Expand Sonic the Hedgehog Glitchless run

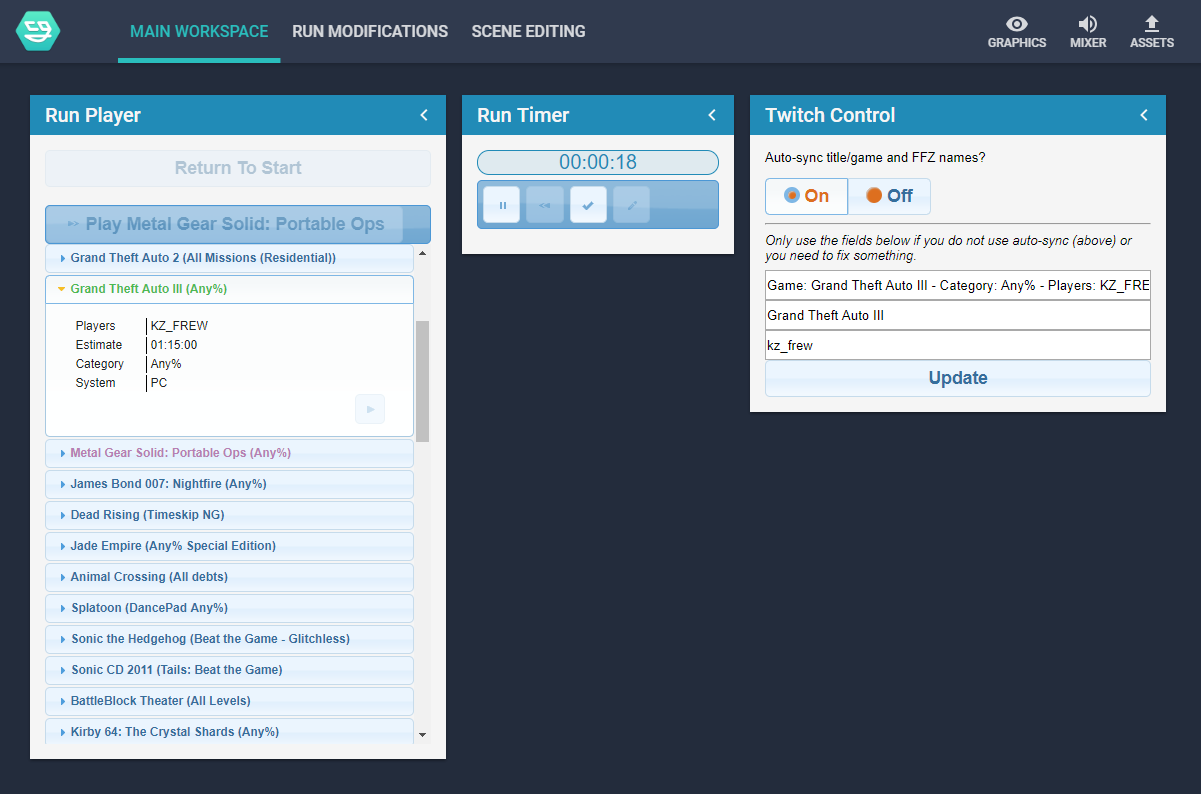229,639
